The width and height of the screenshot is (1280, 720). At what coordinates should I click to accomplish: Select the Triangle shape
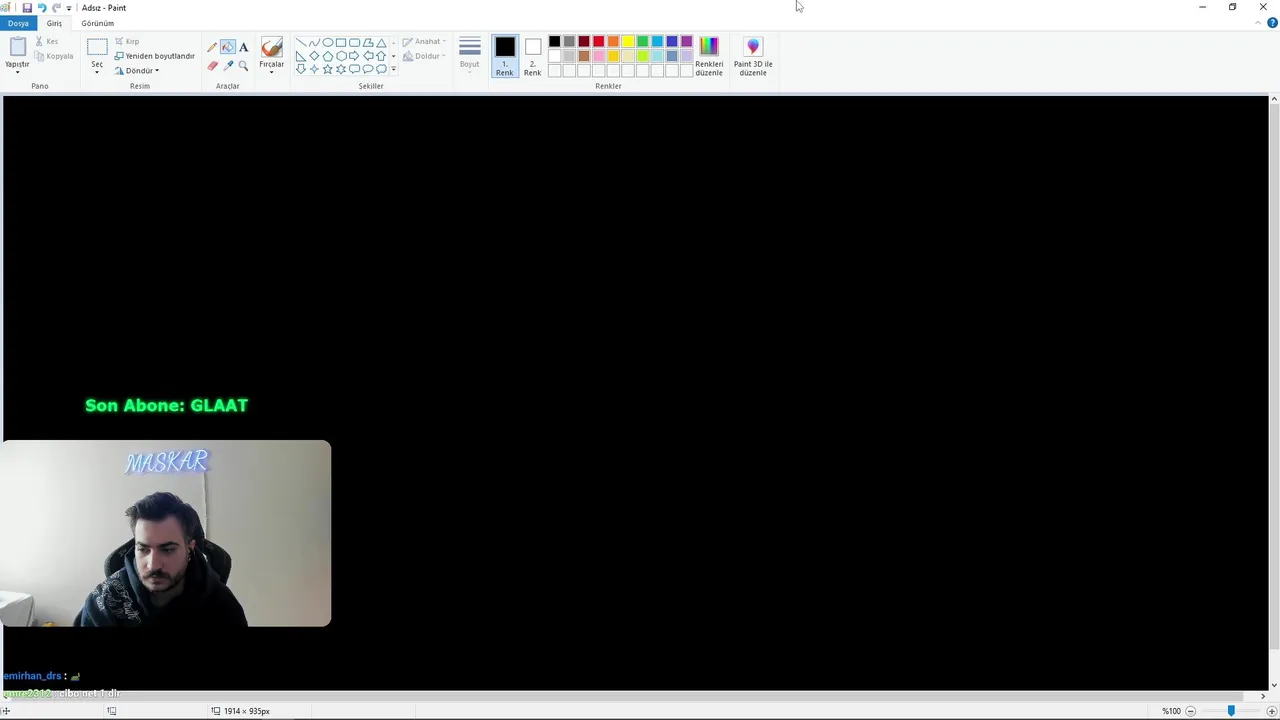click(381, 43)
